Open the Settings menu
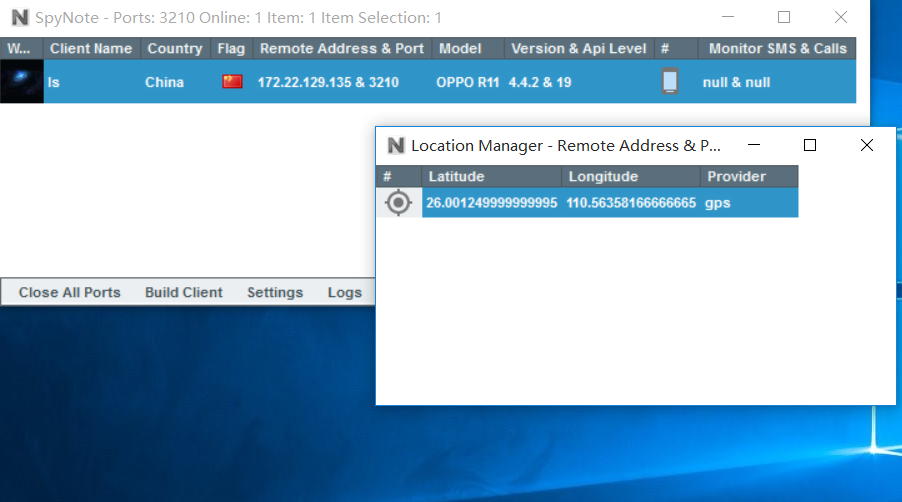902x502 pixels. coord(275,292)
